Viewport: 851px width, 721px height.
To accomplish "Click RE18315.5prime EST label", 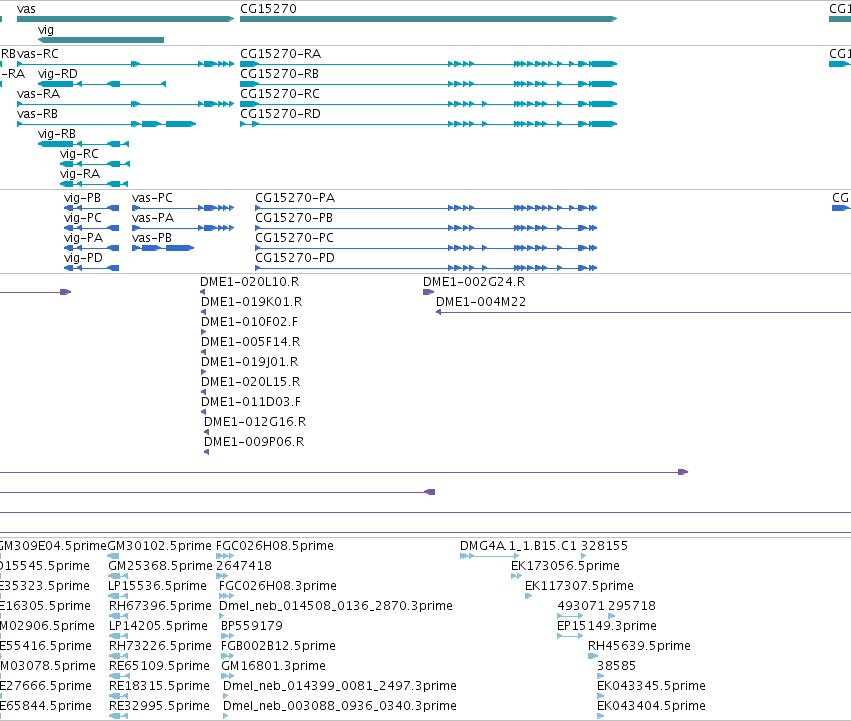I will [x=160, y=686].
